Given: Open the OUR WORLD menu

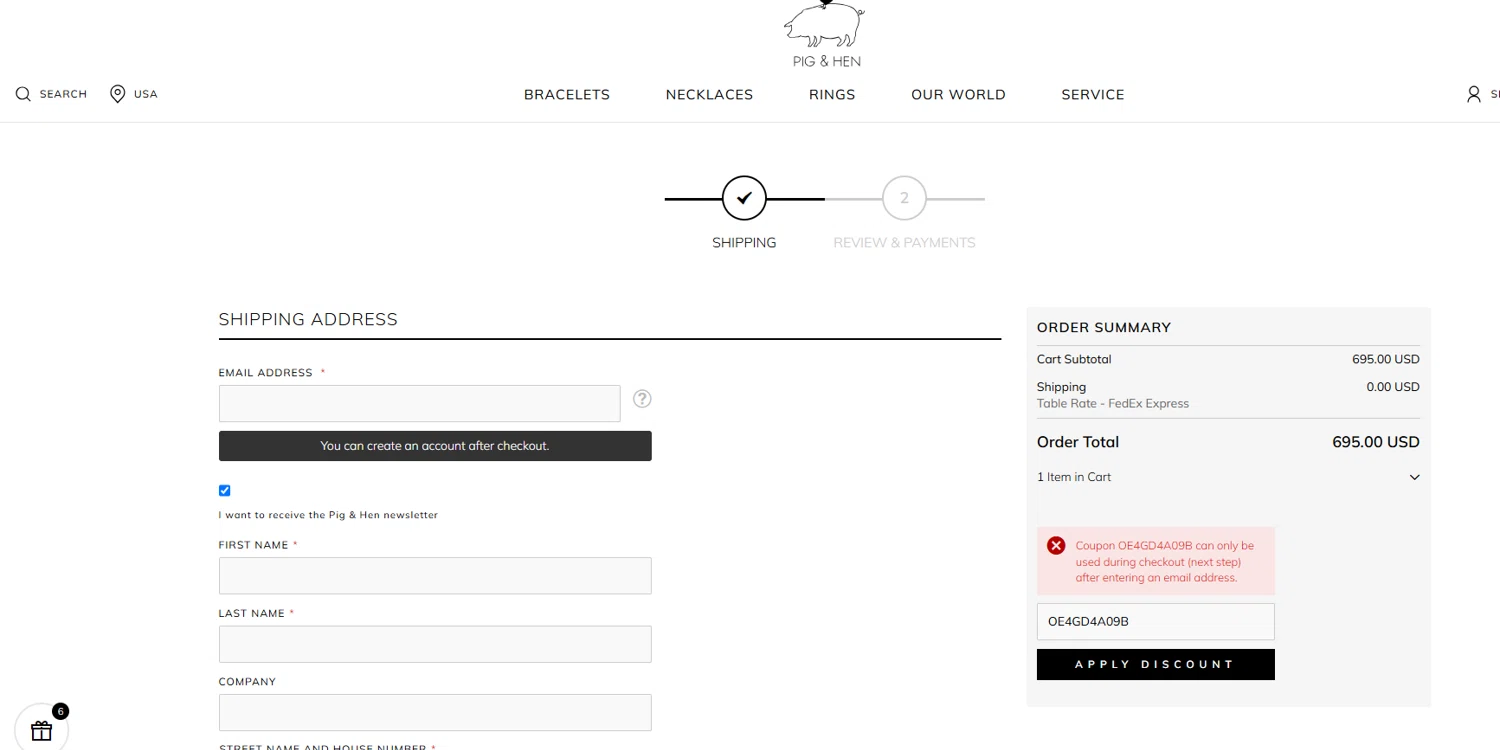Looking at the screenshot, I should point(958,94).
